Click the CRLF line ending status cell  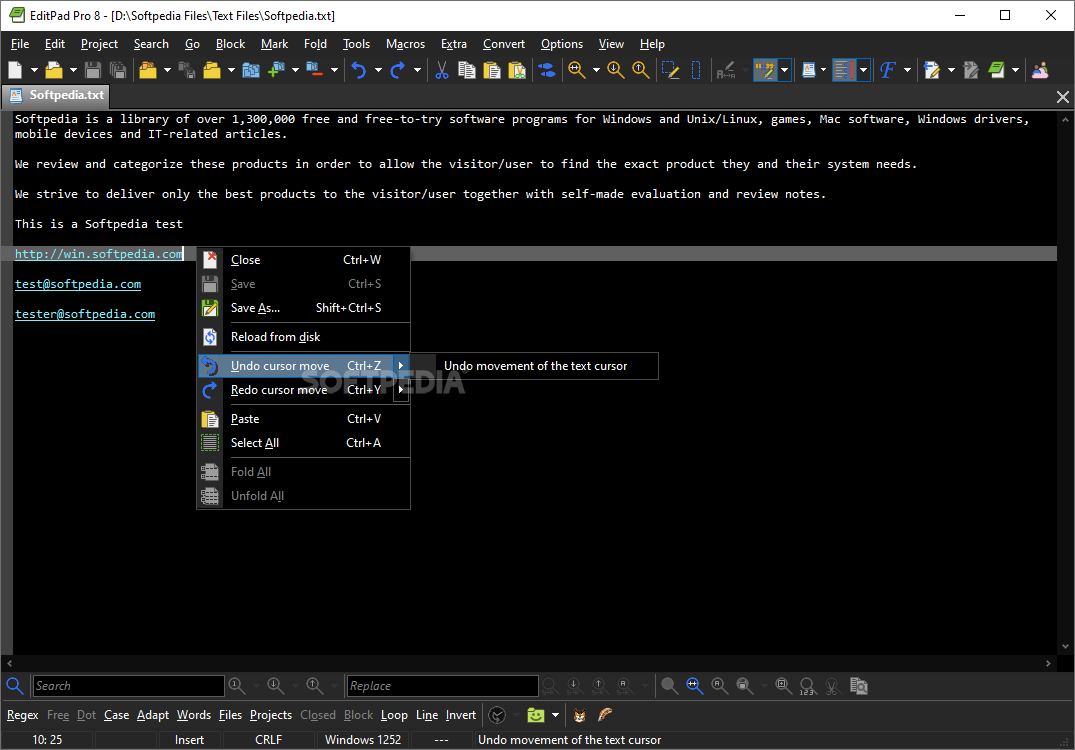point(269,740)
